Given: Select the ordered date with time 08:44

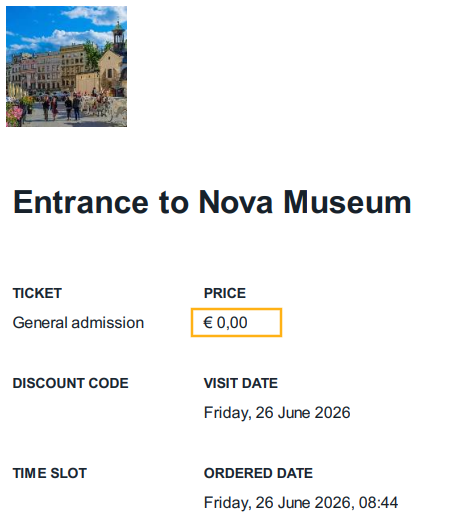Looking at the screenshot, I should [301, 503].
